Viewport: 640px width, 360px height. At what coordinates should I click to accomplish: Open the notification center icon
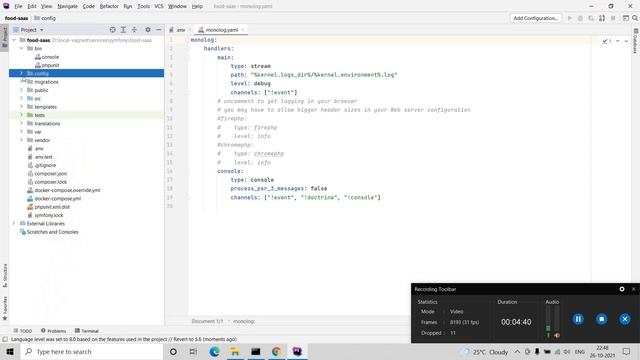tap(627, 351)
